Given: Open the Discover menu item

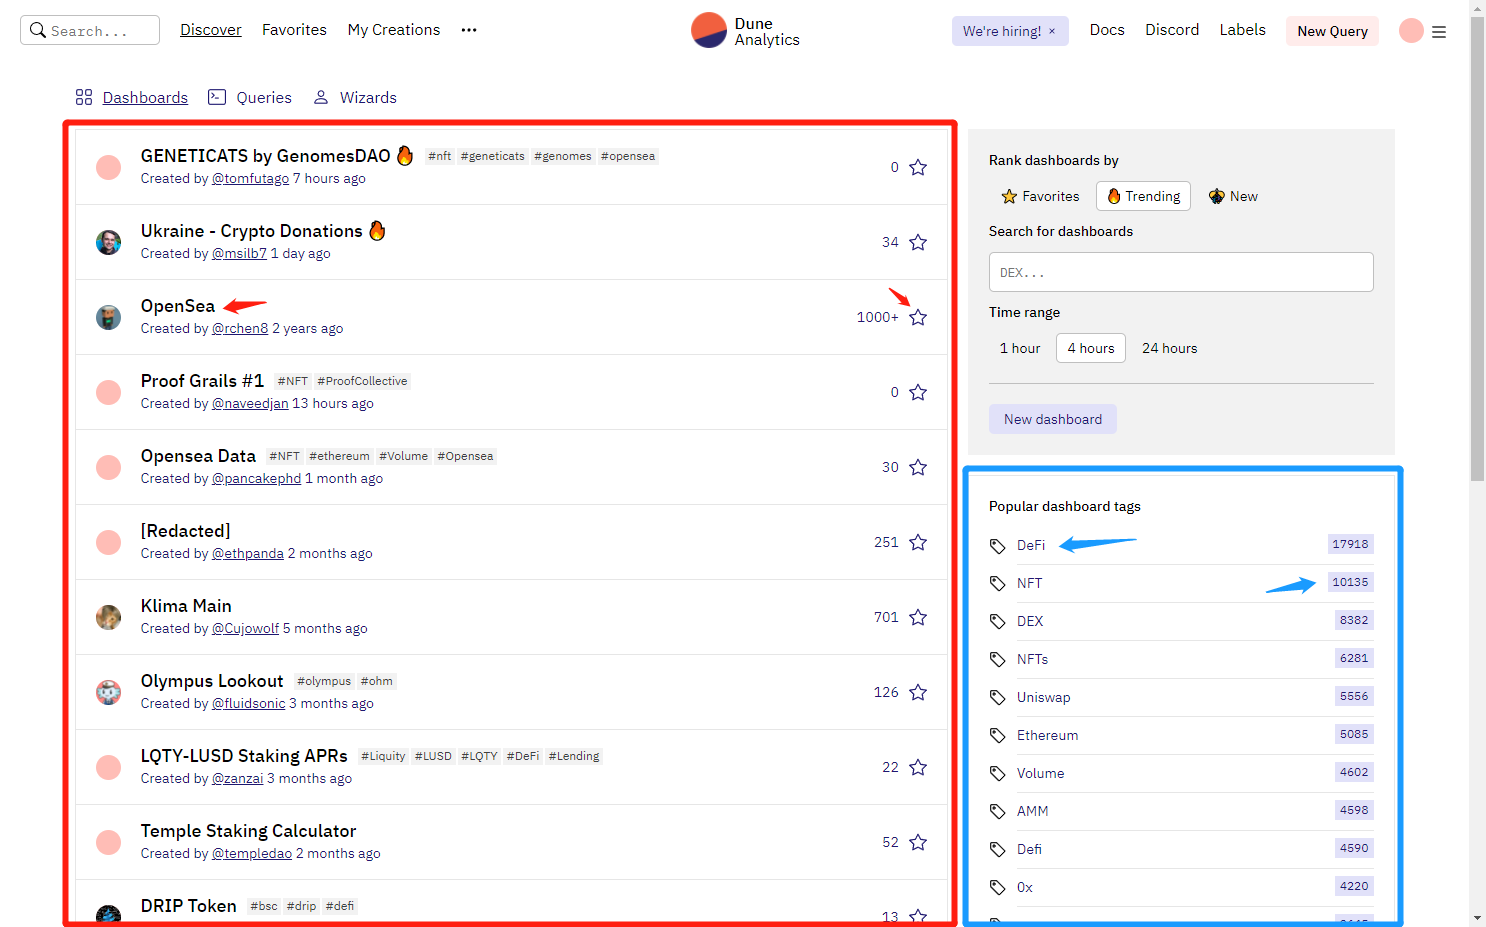Looking at the screenshot, I should point(211,30).
